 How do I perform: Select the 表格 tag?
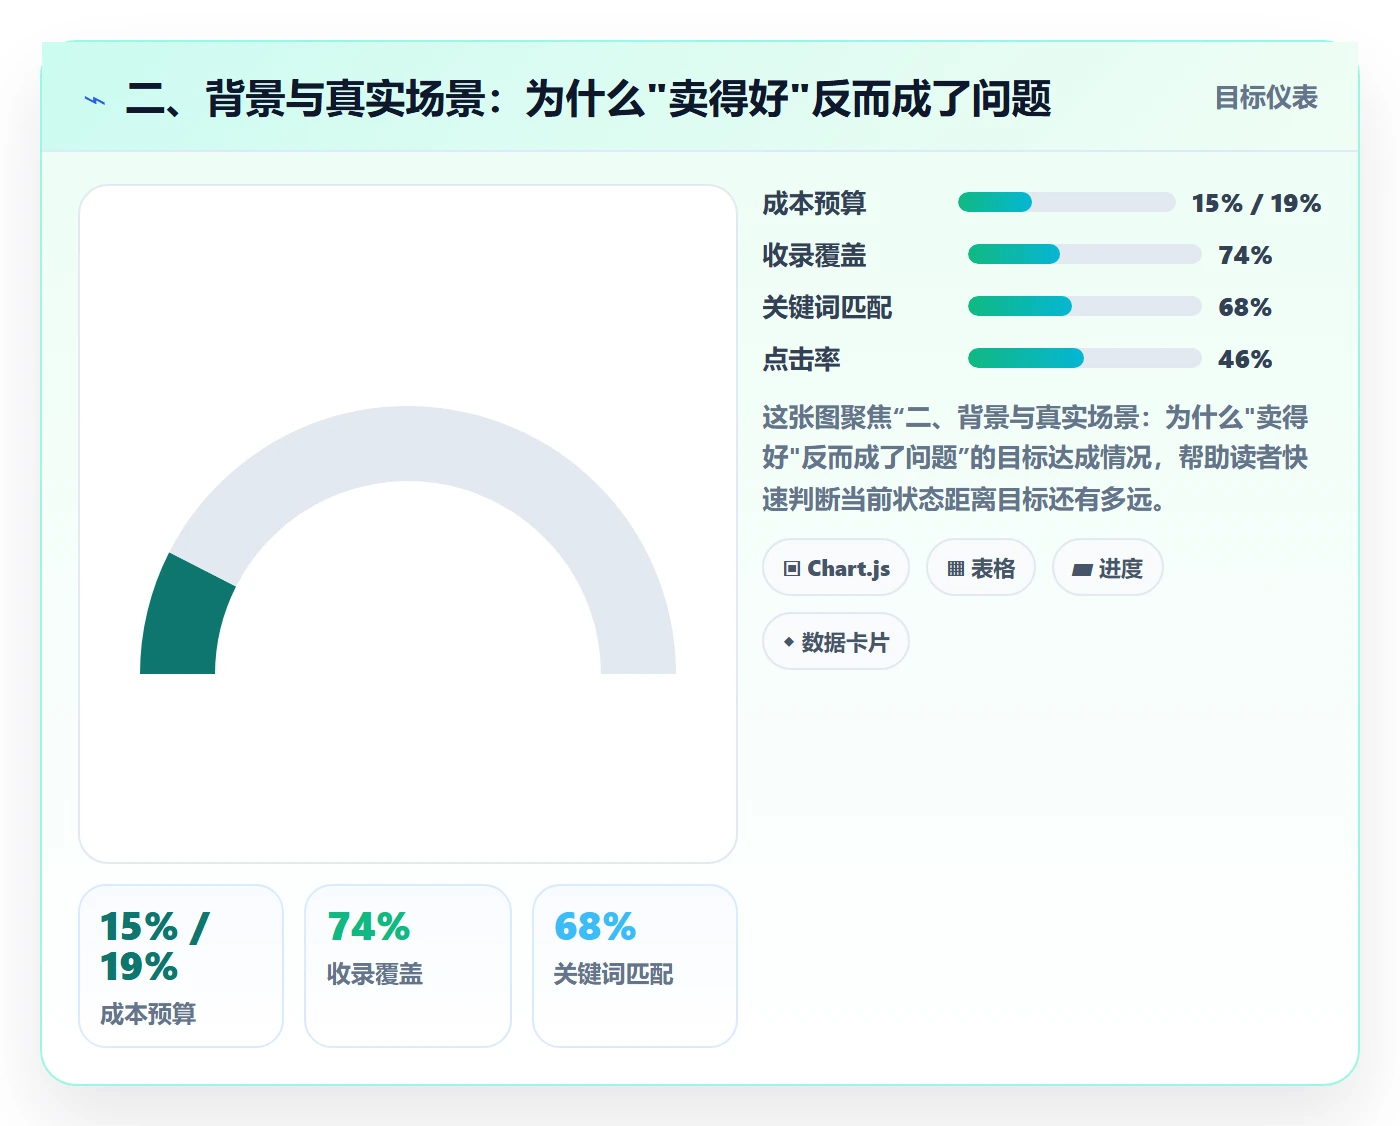tap(981, 568)
